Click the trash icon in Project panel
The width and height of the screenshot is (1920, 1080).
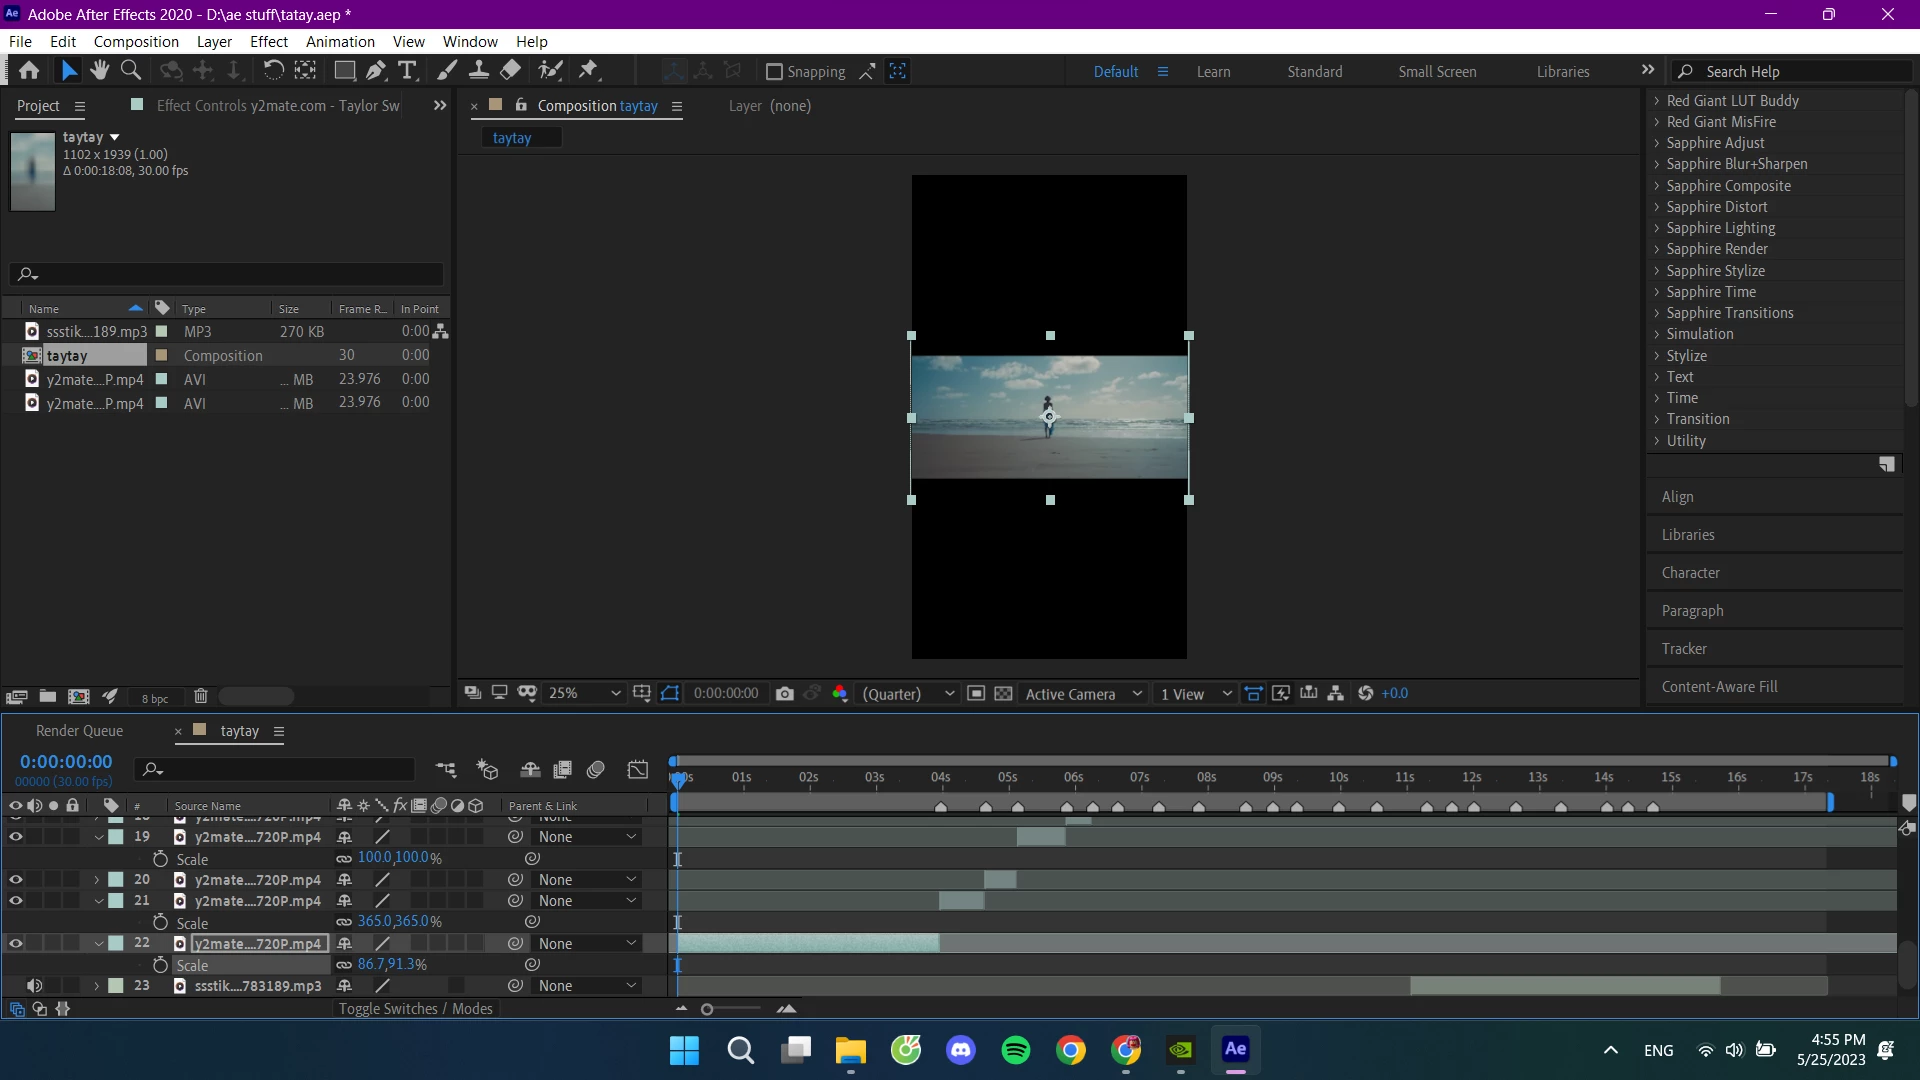point(201,696)
